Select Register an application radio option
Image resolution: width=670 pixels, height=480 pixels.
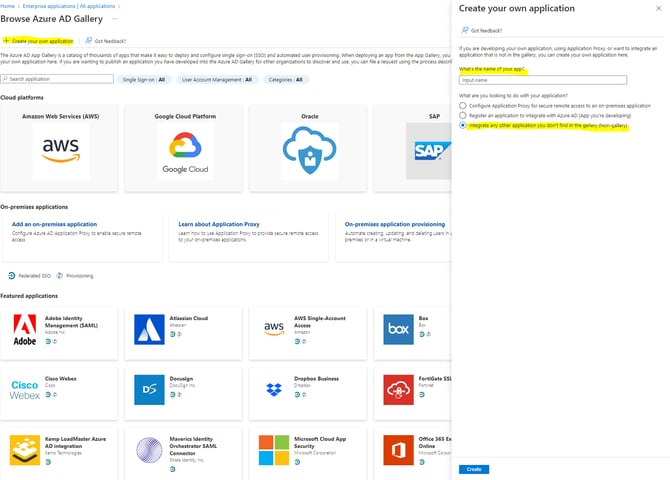click(463, 115)
